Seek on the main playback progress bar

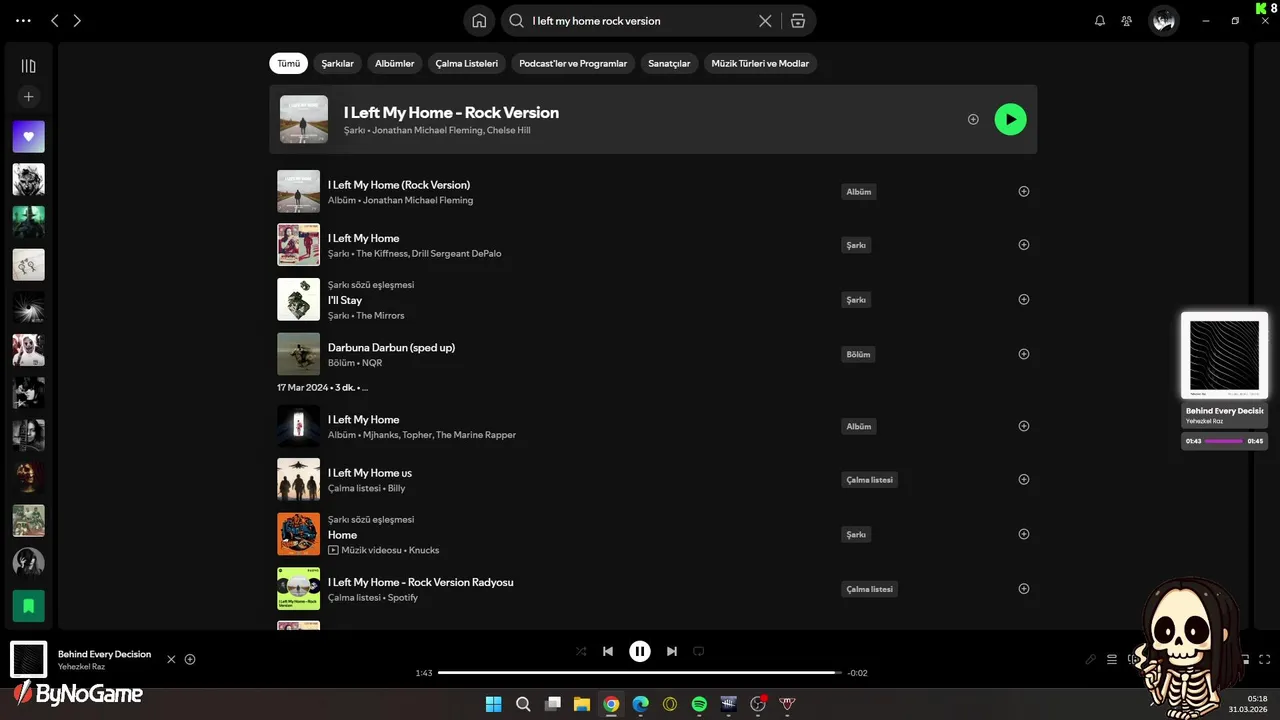(x=639, y=673)
